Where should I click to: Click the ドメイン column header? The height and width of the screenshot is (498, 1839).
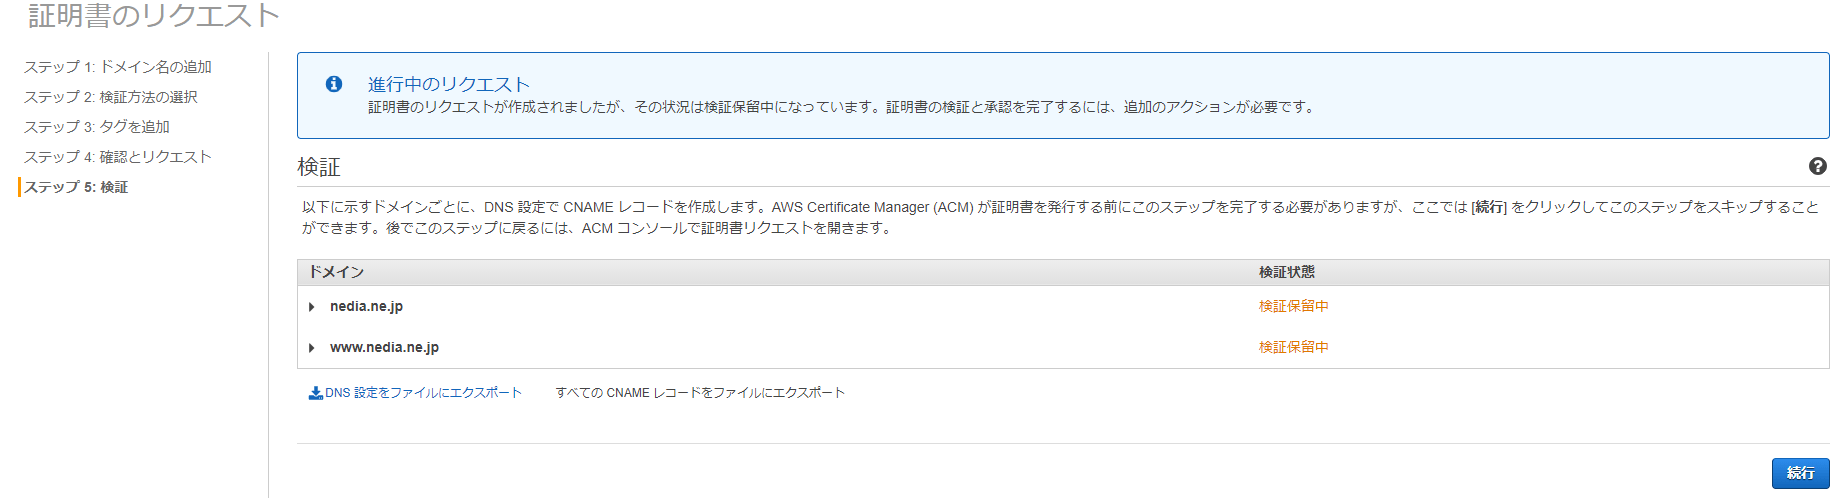[336, 272]
